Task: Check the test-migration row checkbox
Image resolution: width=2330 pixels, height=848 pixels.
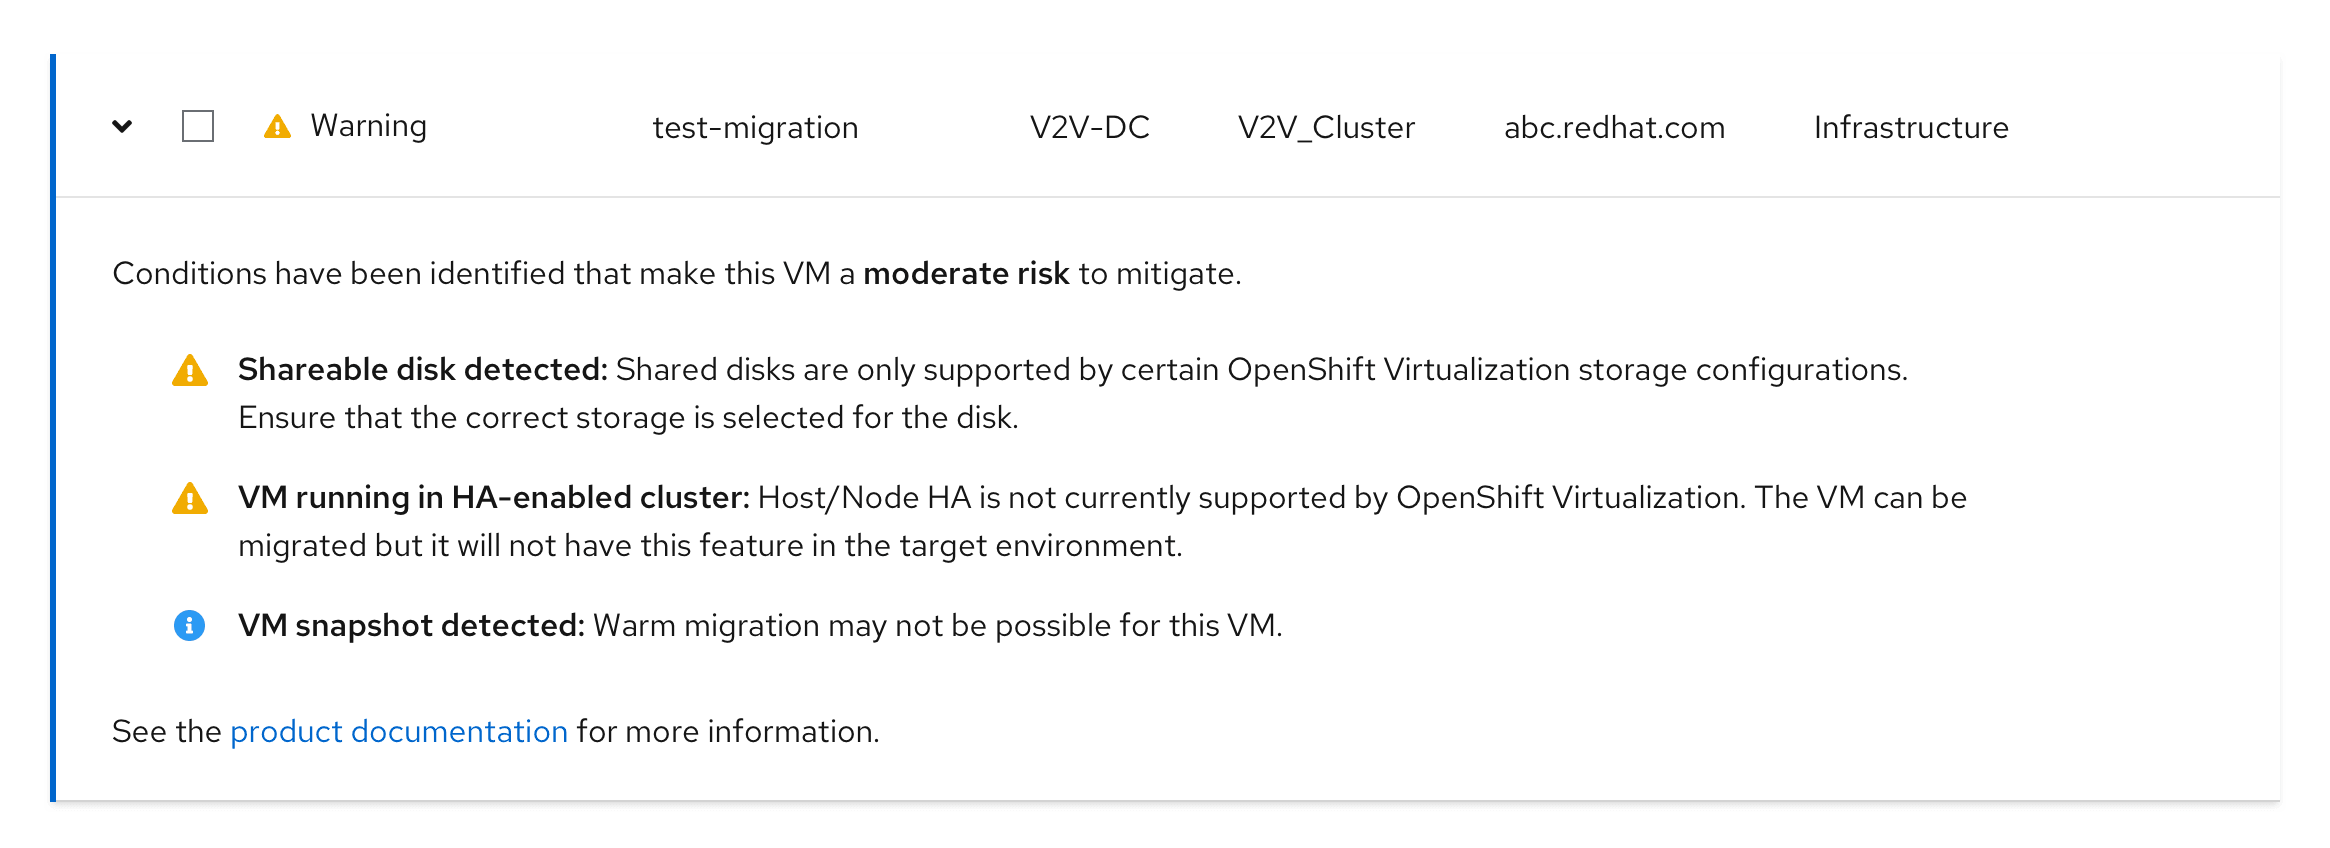Action: click(198, 127)
